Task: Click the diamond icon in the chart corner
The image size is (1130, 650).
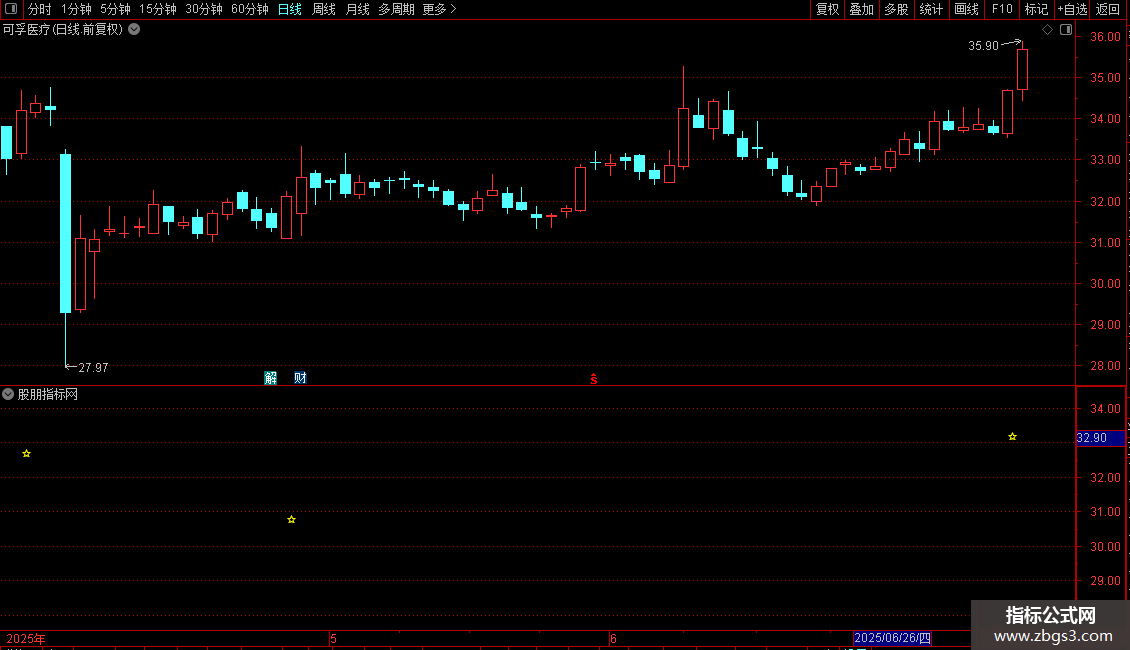Action: pyautogui.click(x=1048, y=30)
